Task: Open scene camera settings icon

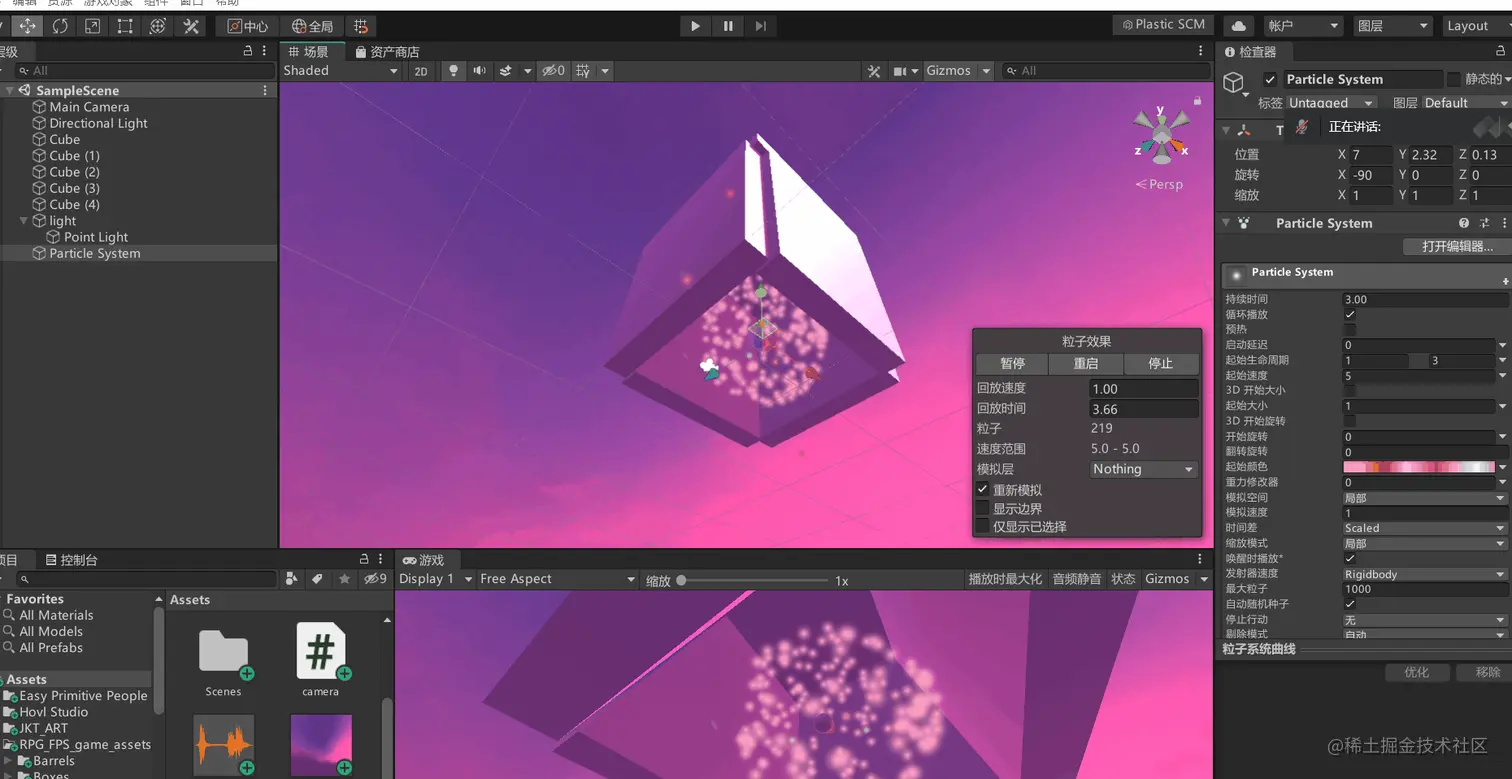Action: [900, 71]
